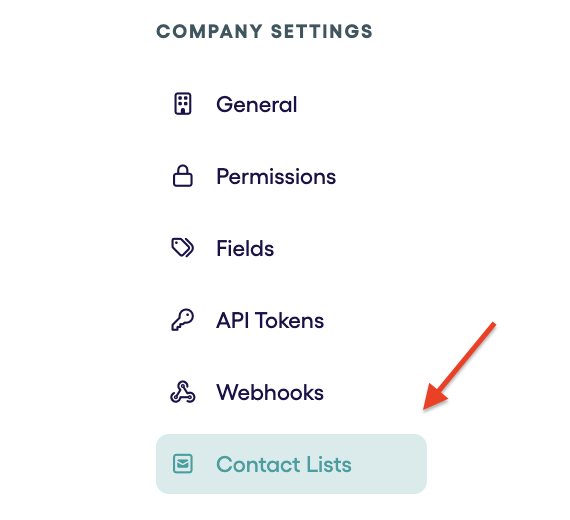Open the Fields settings section
This screenshot has width=570, height=520.
pyautogui.click(x=245, y=249)
